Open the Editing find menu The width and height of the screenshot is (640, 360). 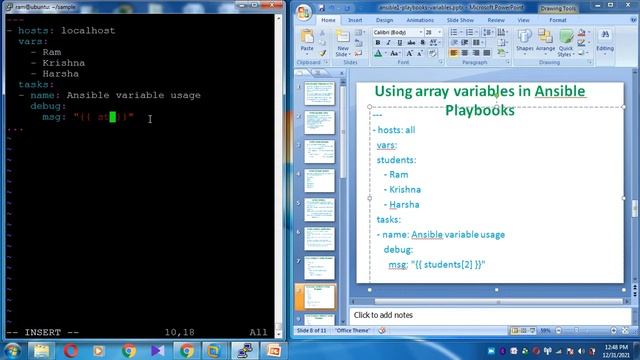click(x=605, y=41)
